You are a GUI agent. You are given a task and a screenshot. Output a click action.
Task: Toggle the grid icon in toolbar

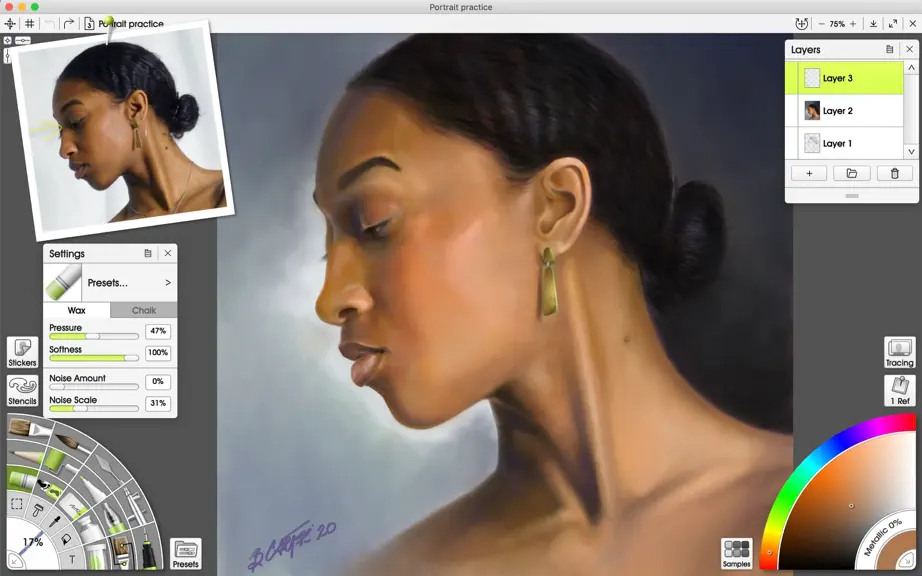tap(29, 24)
